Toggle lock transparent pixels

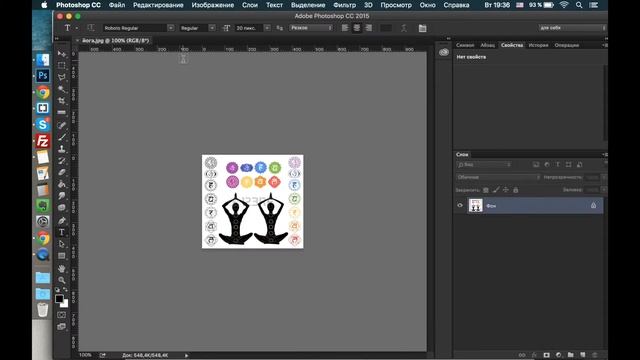[486, 190]
